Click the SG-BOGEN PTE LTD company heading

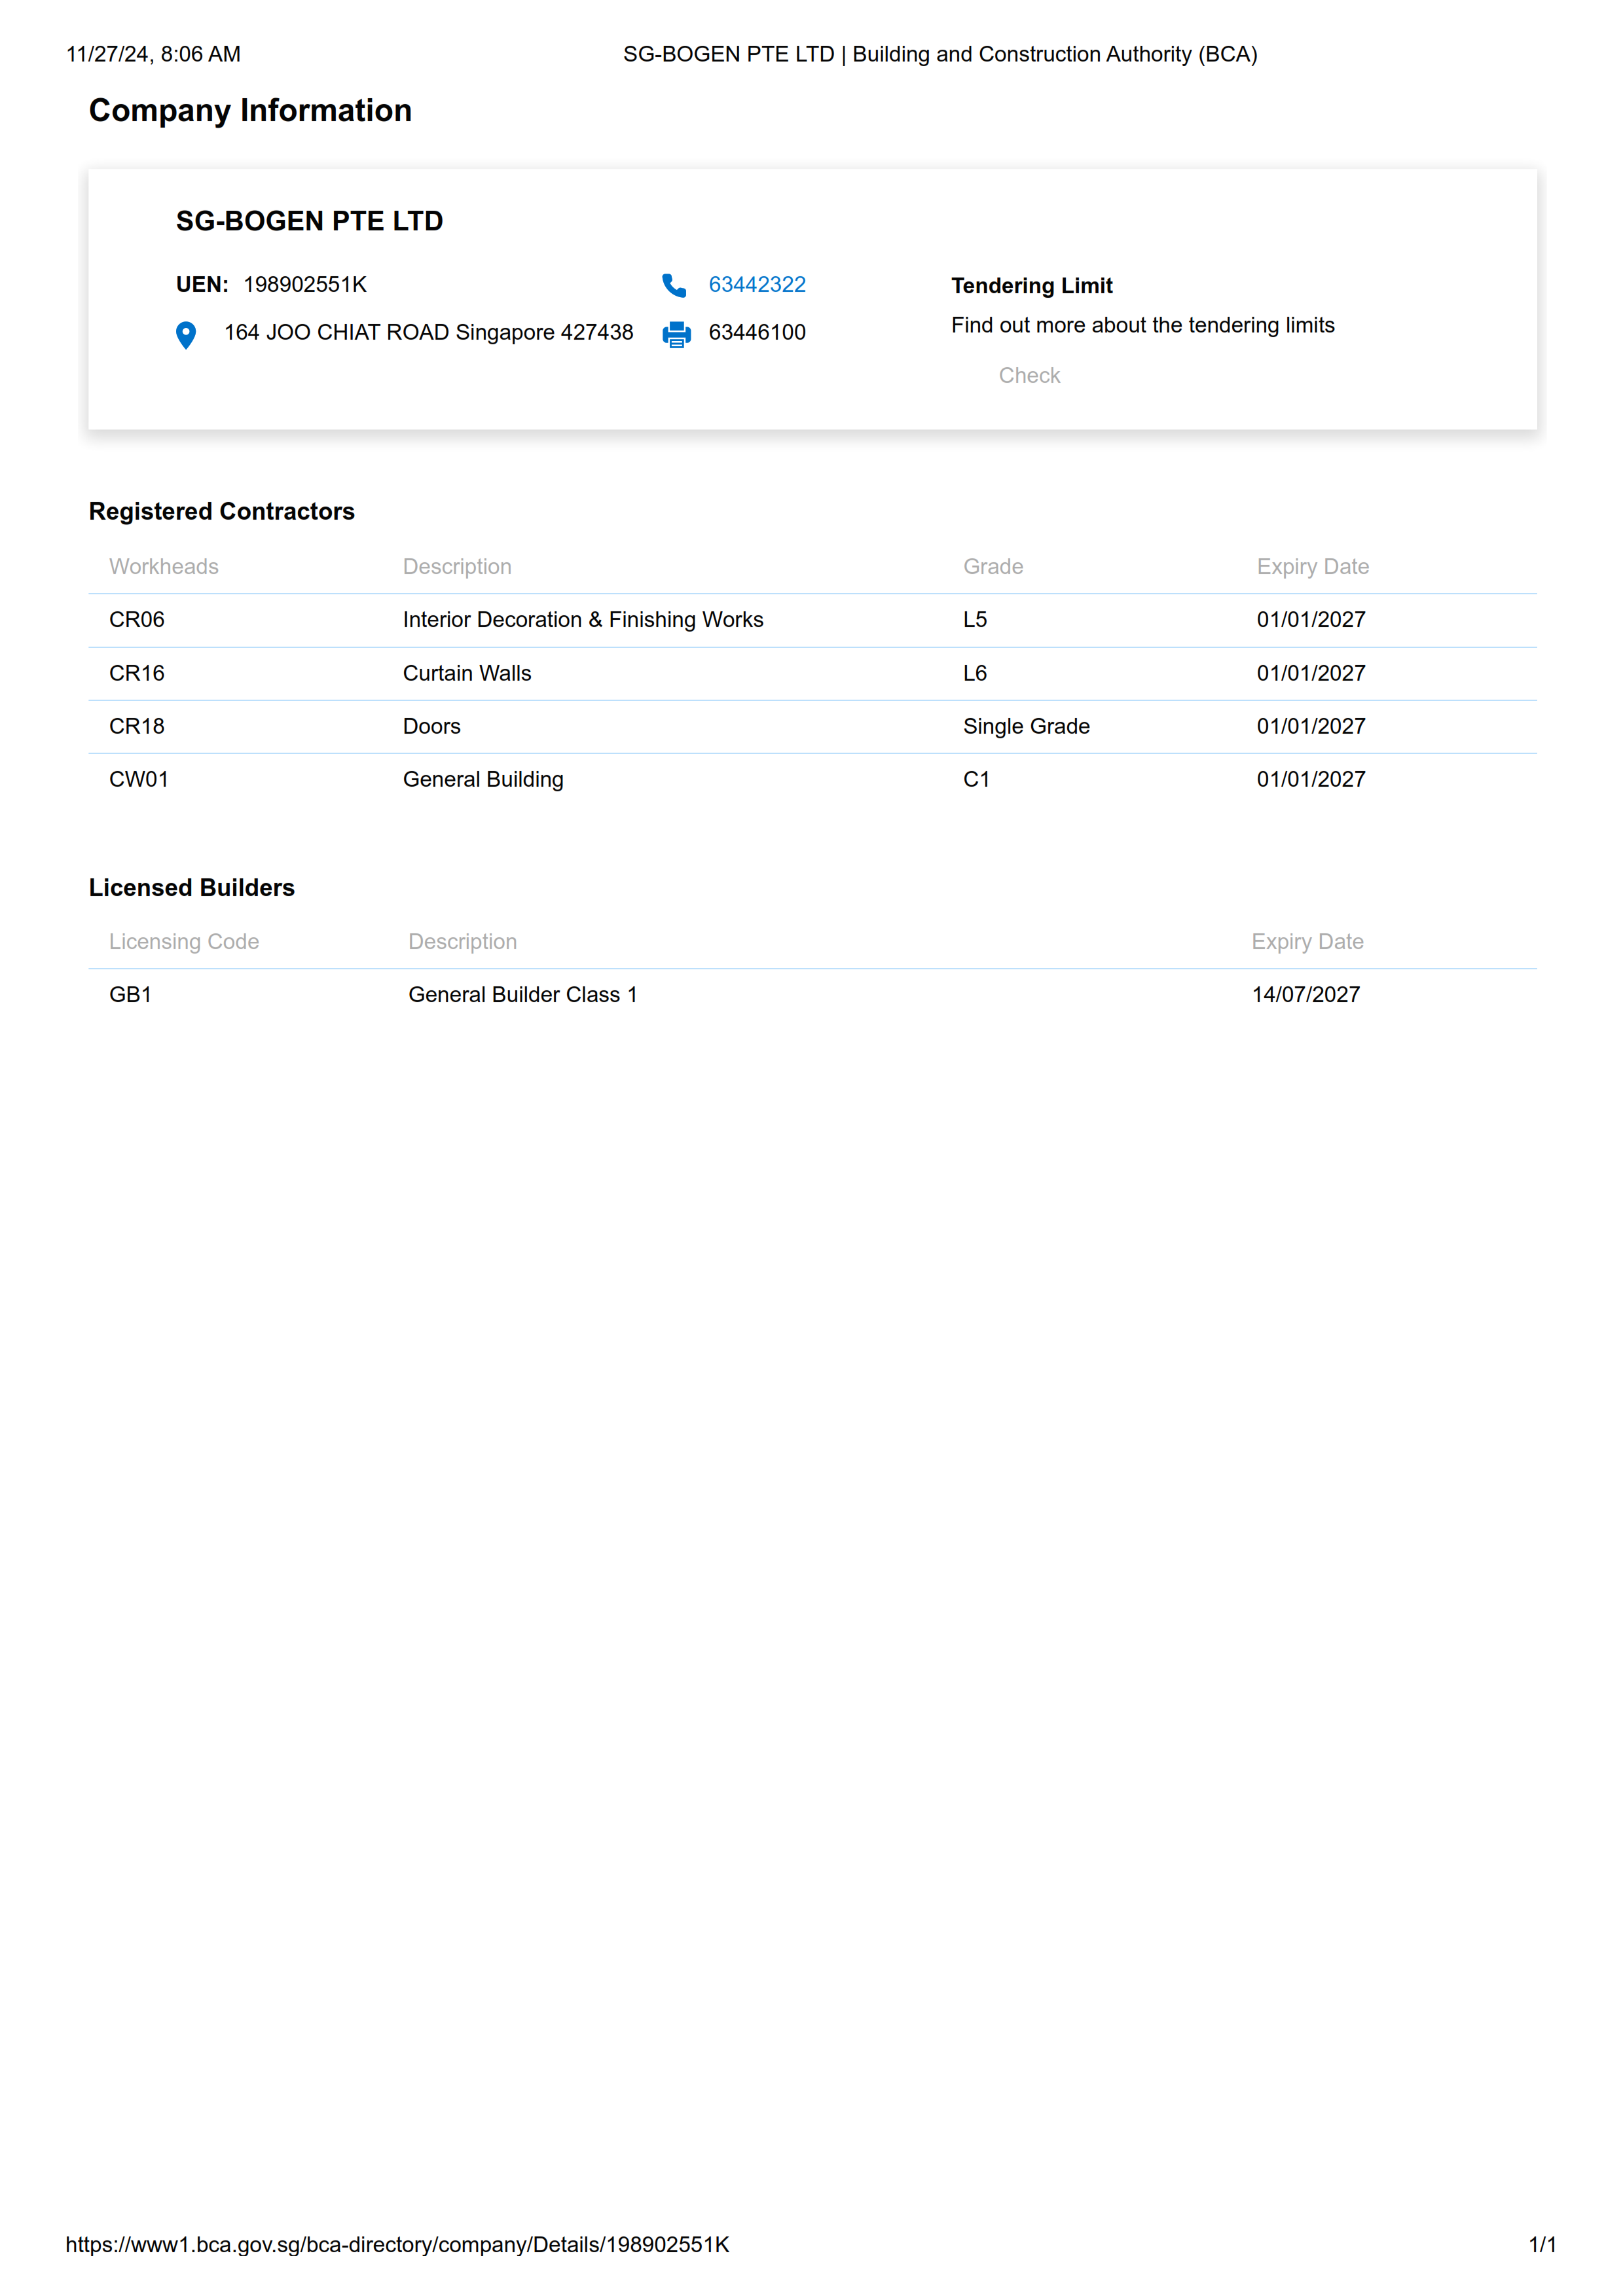point(309,221)
